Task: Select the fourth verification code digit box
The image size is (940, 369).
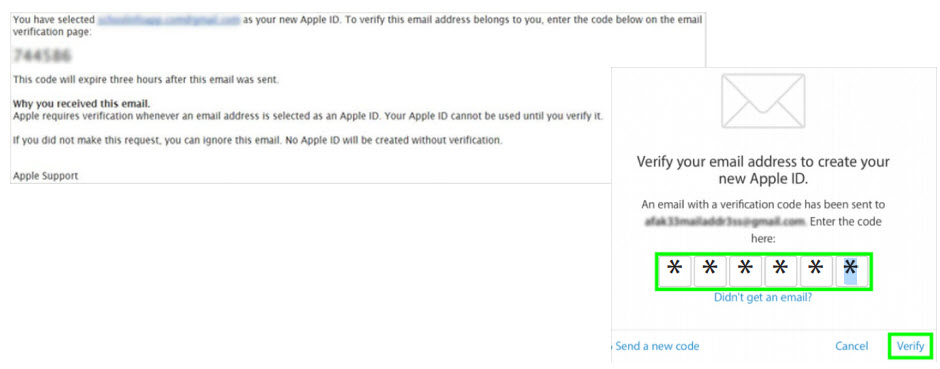Action: point(781,271)
